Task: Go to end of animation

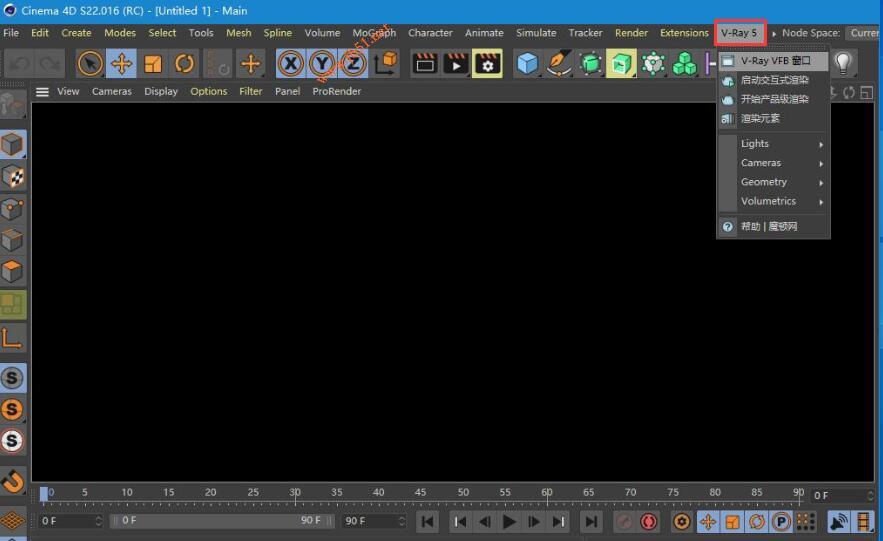Action: 591,522
